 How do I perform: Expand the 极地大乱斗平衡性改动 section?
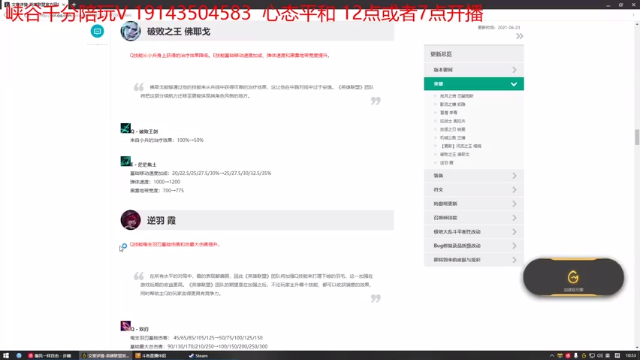click(x=474, y=231)
